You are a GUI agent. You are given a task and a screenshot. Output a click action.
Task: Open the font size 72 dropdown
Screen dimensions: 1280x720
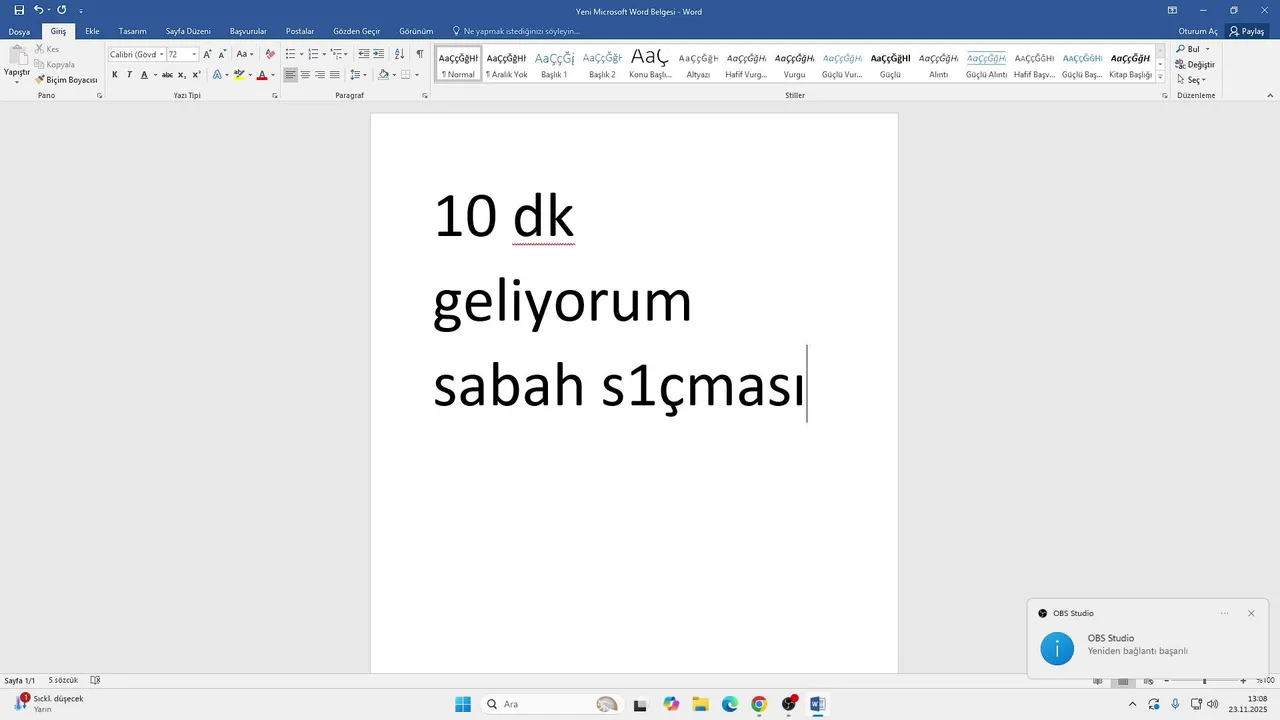[x=194, y=54]
